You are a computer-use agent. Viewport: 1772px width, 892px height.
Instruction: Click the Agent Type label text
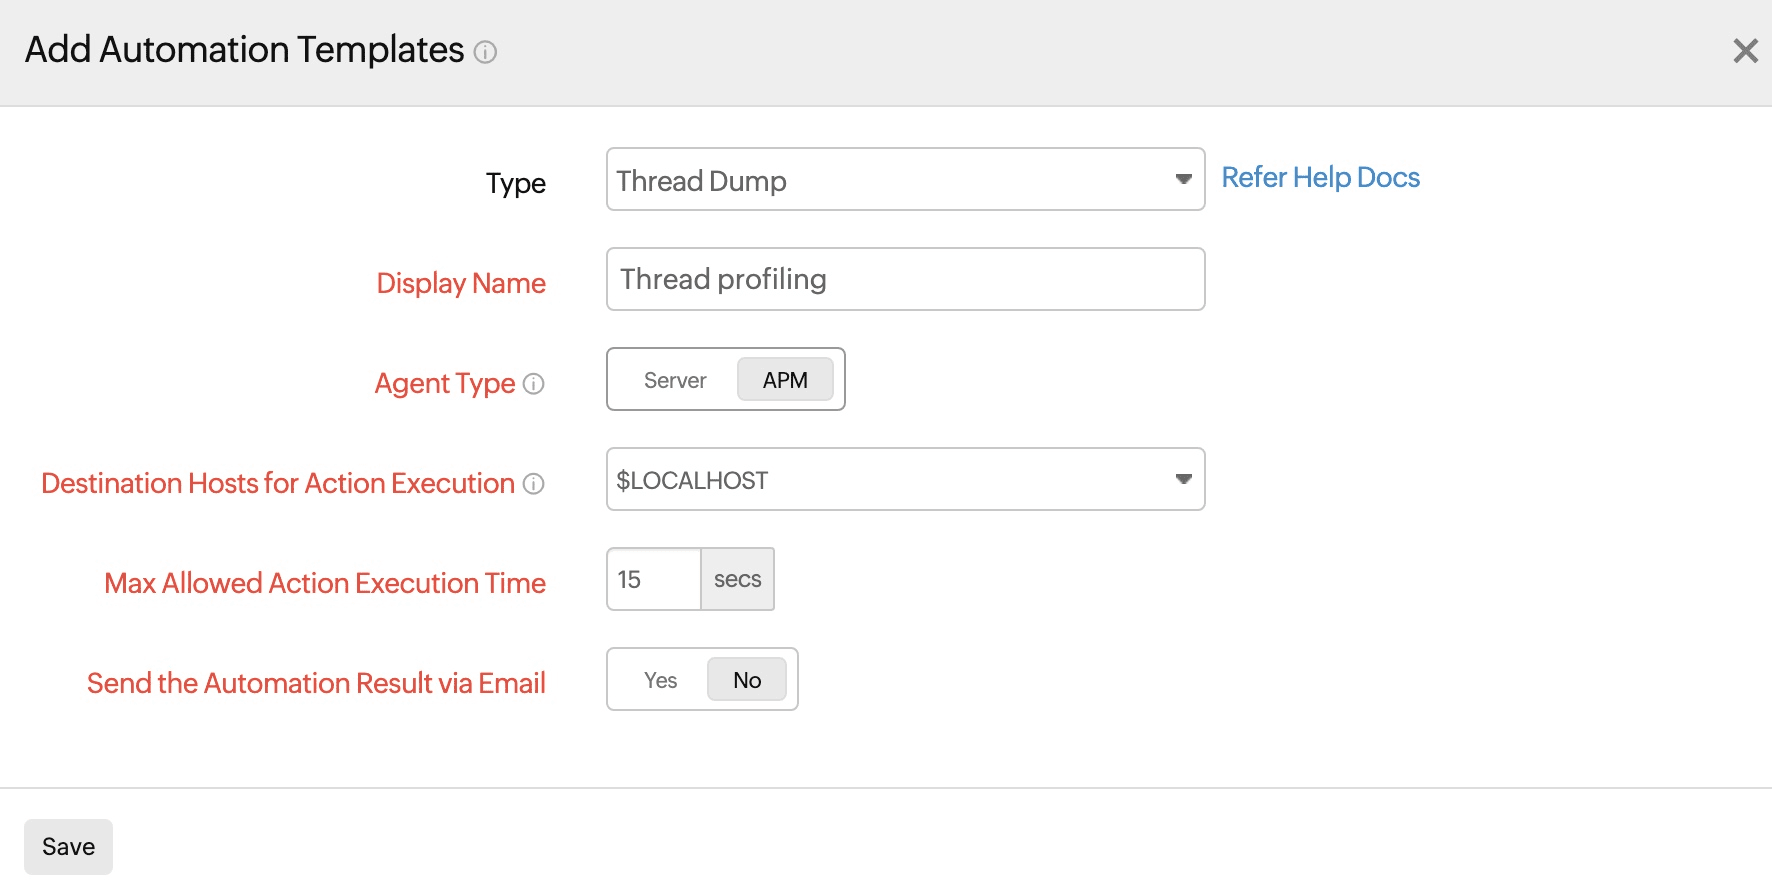(x=445, y=384)
